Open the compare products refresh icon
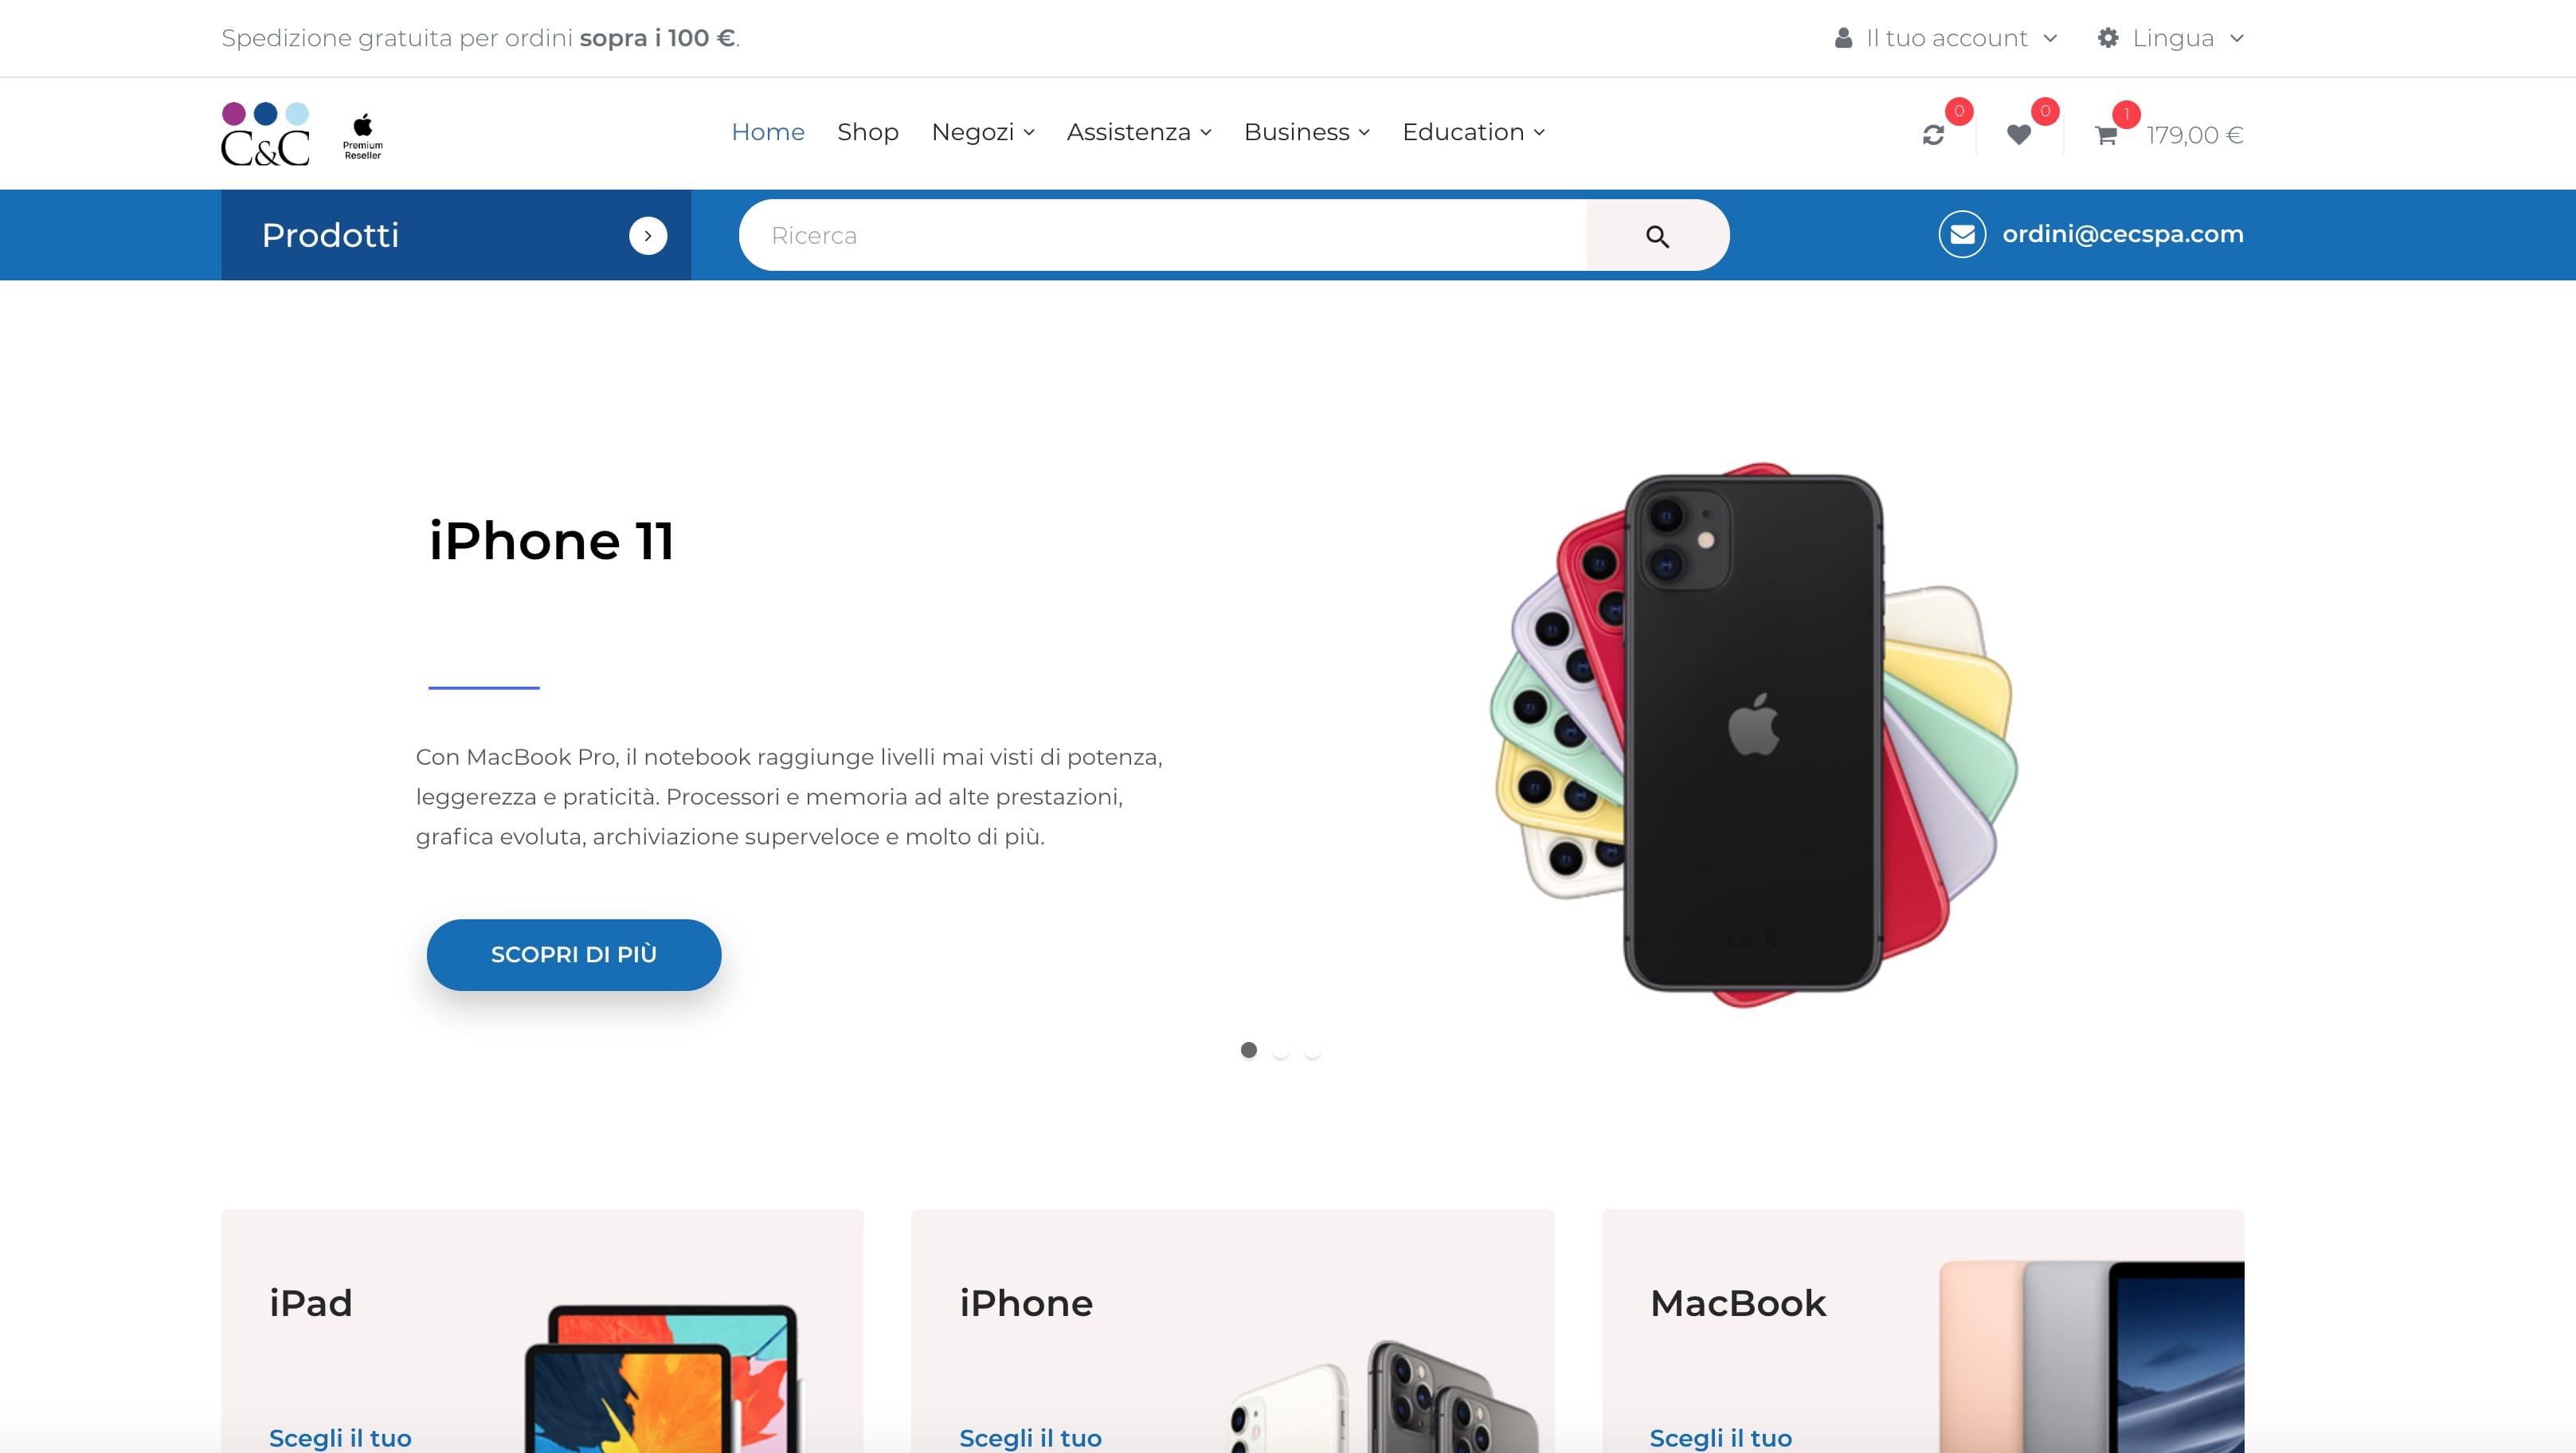This screenshot has height=1453, width=2576. click(x=1933, y=135)
